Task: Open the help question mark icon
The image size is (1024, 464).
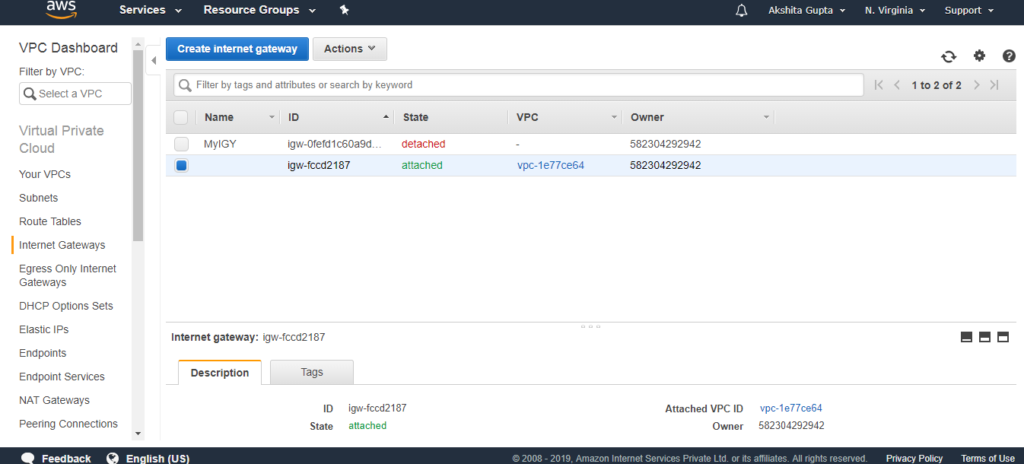Action: [1009, 56]
